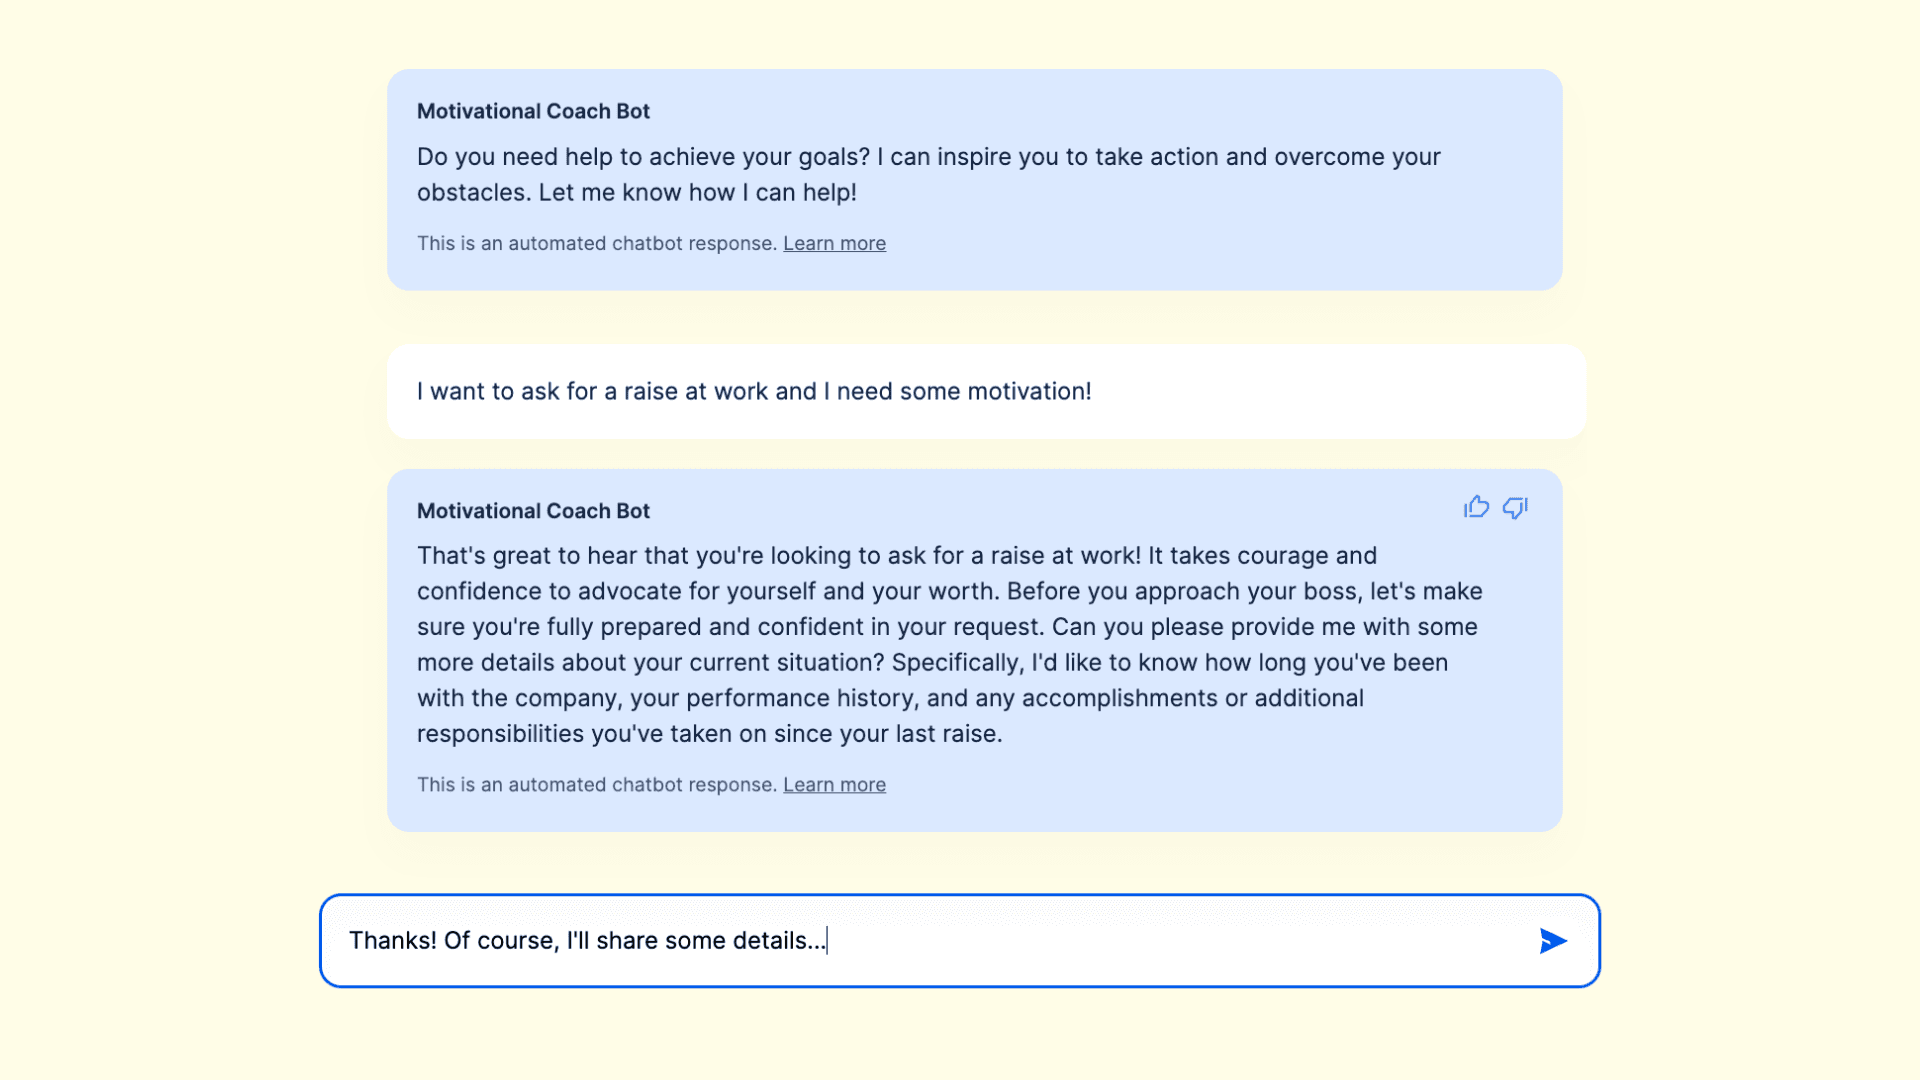Click "I need some motivation!" in the user bubble
Image resolution: width=1920 pixels, height=1080 pixels.
(x=957, y=391)
